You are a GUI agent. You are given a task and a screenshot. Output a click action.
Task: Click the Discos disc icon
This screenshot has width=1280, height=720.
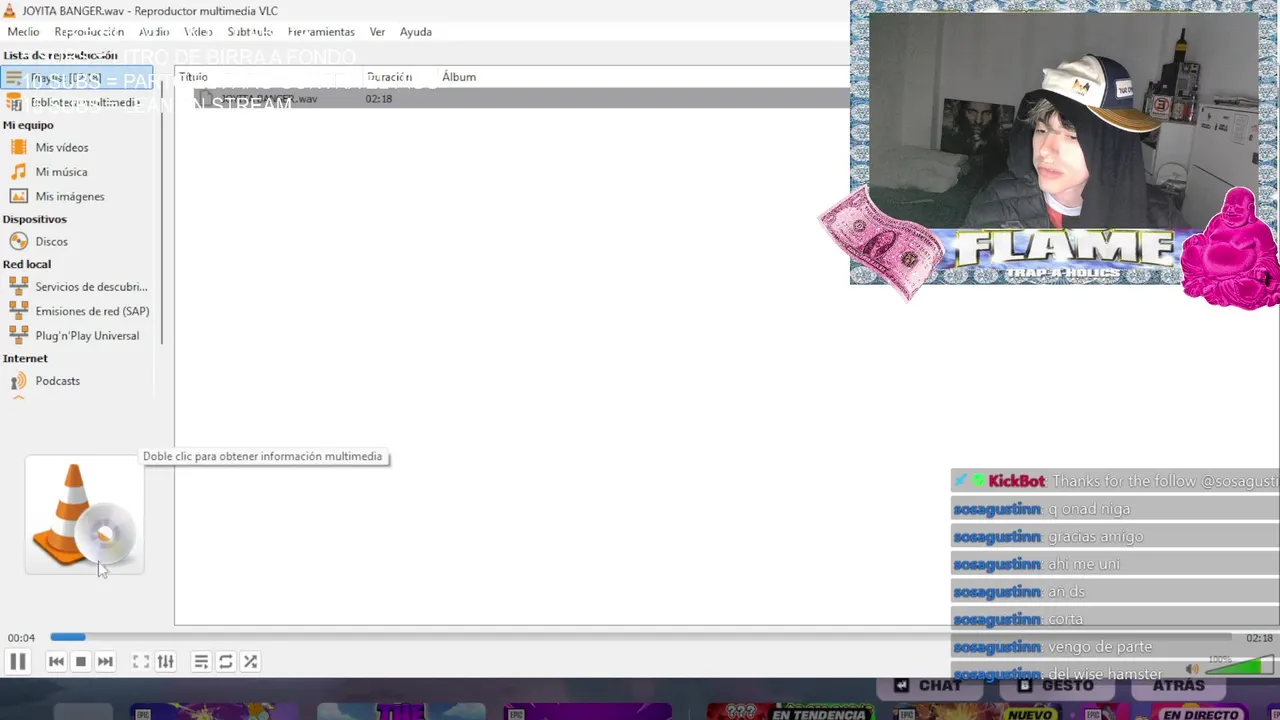pos(18,241)
